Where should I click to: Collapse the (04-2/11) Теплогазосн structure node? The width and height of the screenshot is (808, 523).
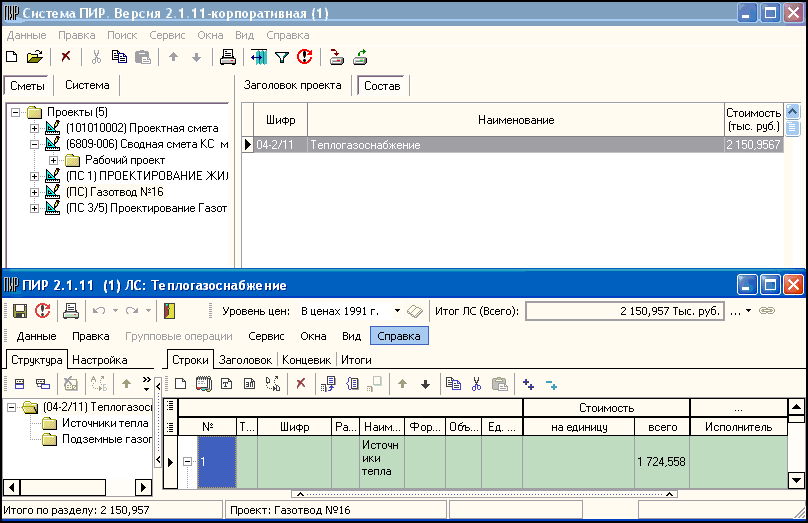(x=11, y=407)
